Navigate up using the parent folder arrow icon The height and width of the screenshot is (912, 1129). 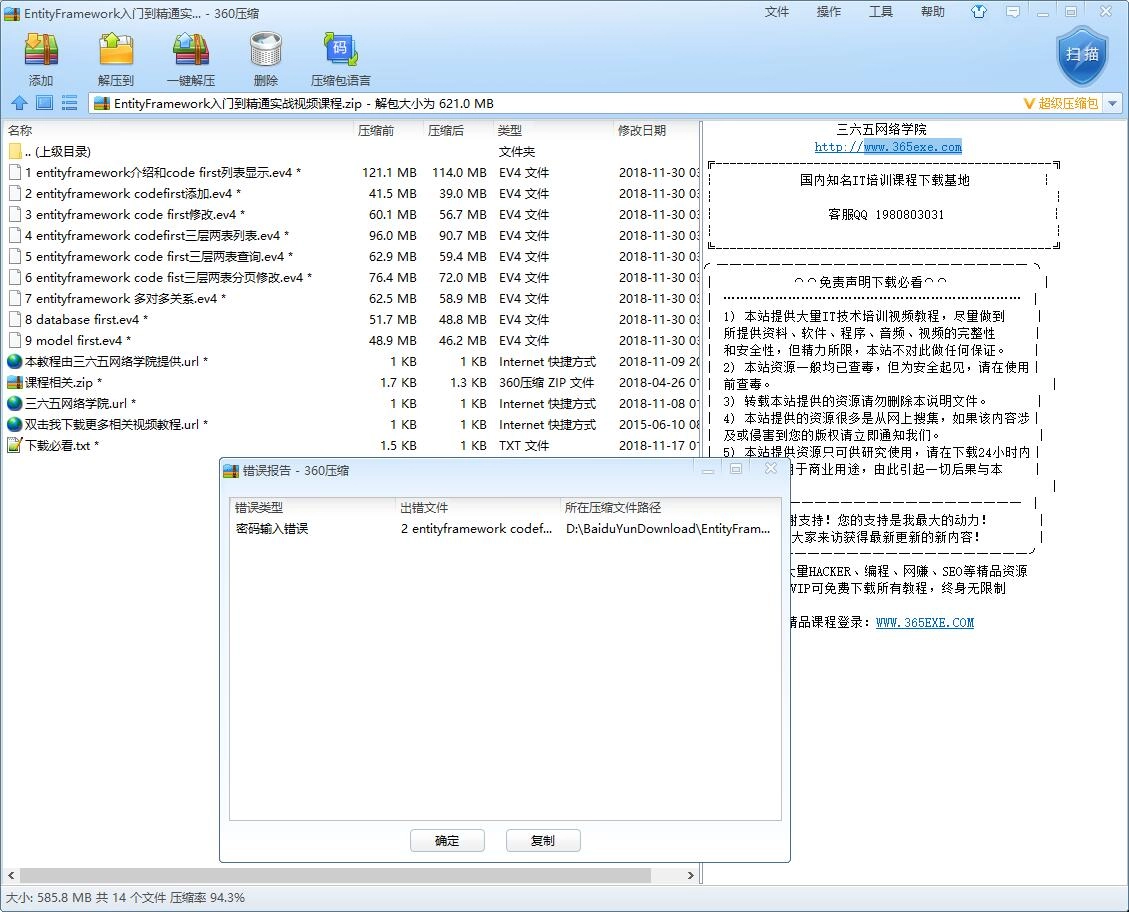coord(20,102)
